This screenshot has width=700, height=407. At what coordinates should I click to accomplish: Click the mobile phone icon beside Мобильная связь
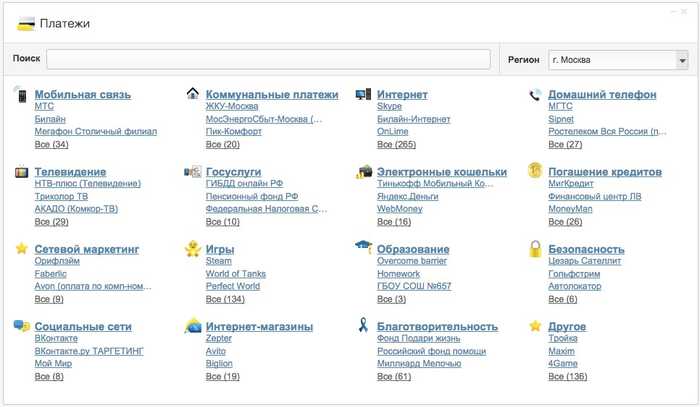pyautogui.click(x=21, y=95)
